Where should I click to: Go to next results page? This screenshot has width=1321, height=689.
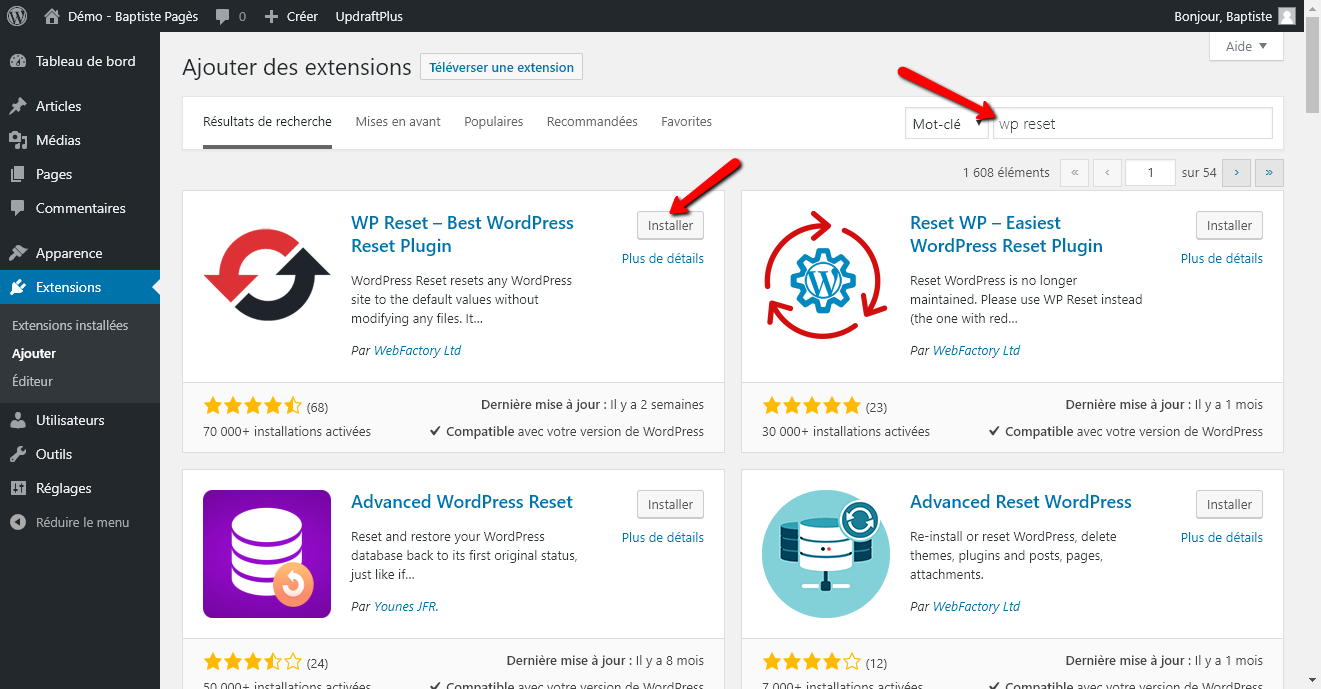coord(1236,173)
